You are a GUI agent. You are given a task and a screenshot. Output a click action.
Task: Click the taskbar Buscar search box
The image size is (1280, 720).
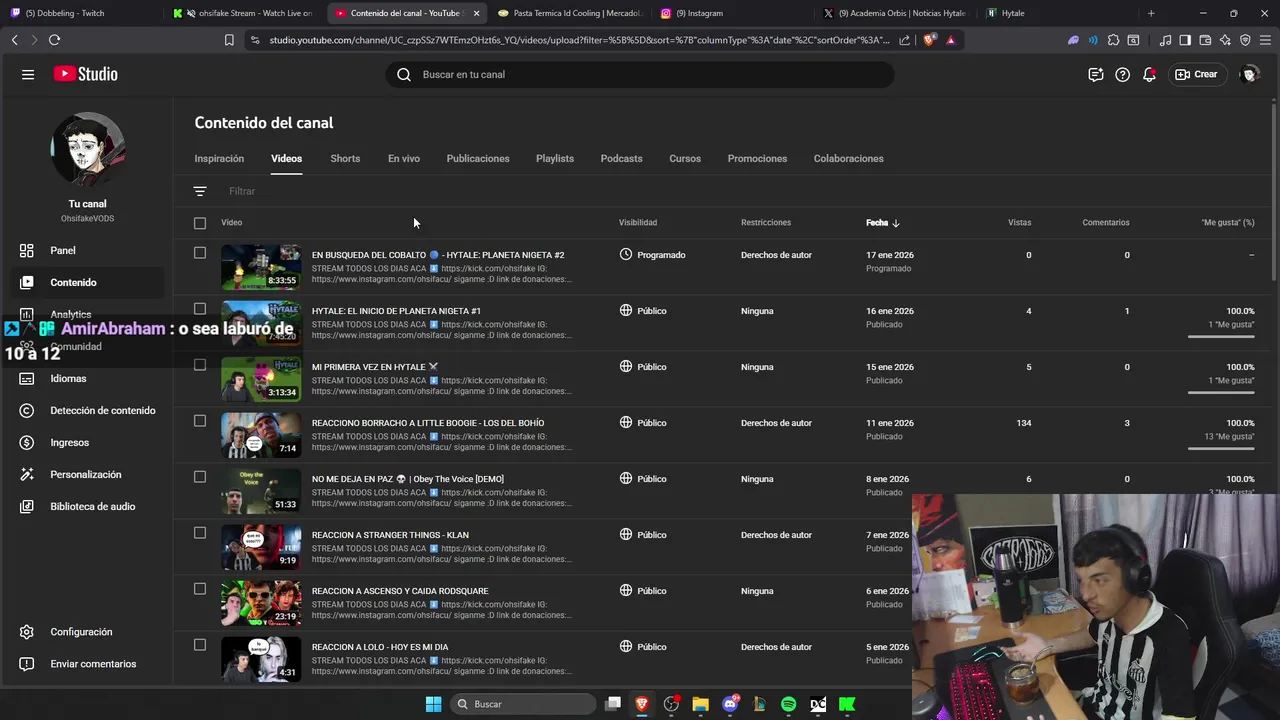pyautogui.click(x=523, y=704)
